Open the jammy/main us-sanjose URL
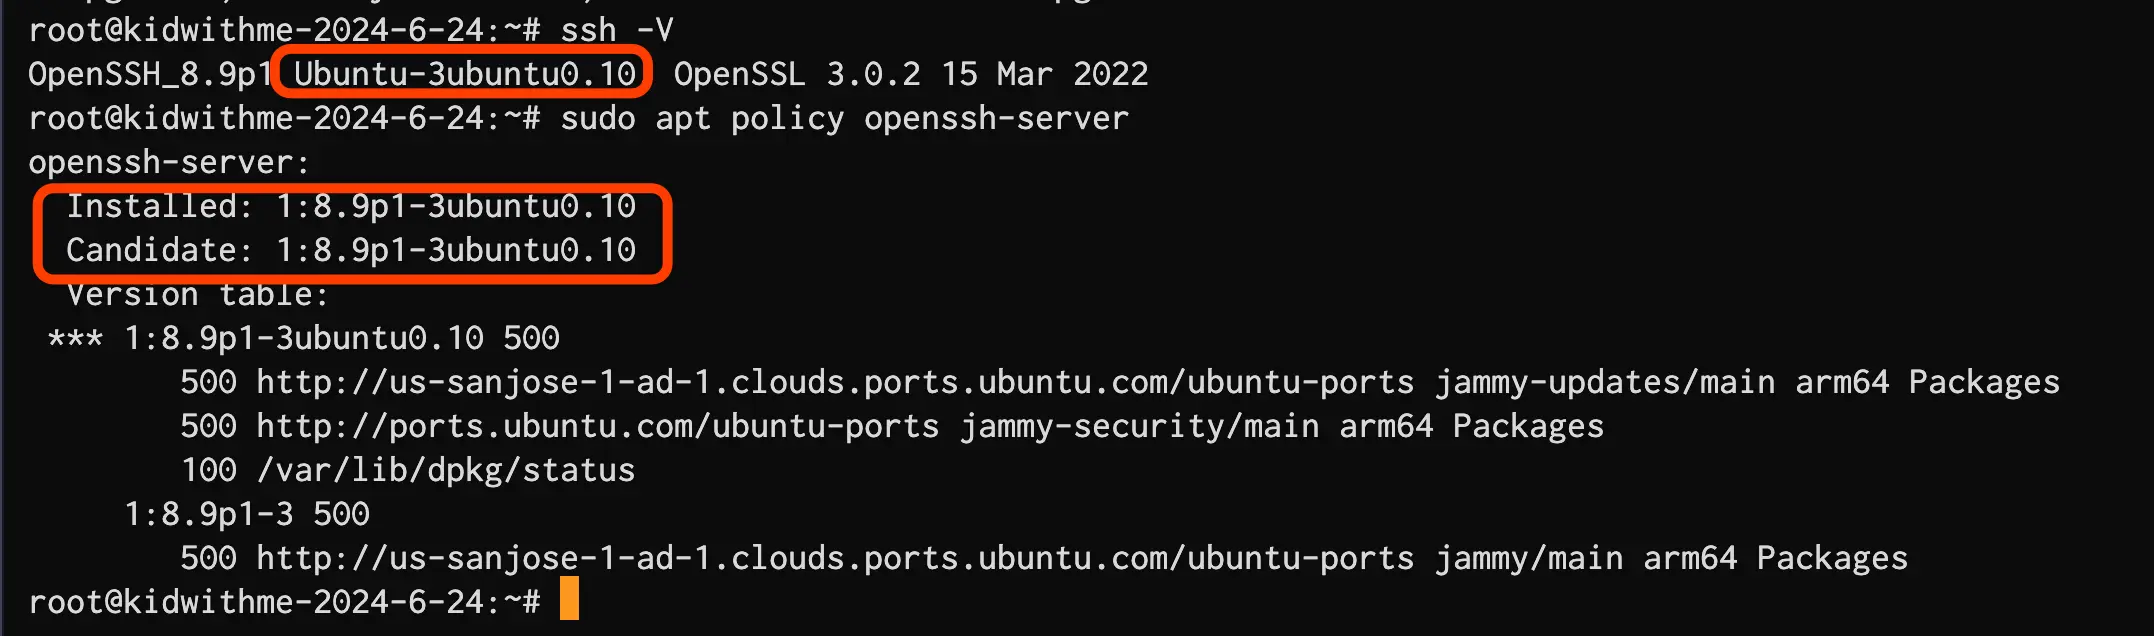Image resolution: width=2154 pixels, height=636 pixels. pos(835,558)
